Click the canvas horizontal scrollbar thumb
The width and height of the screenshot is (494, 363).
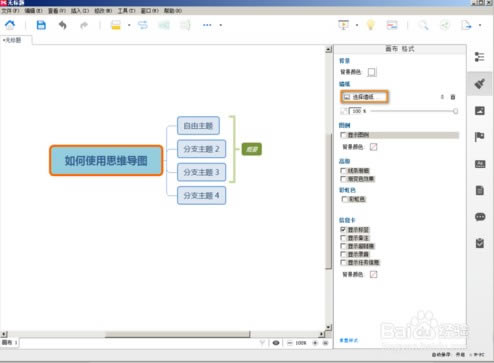(178, 334)
